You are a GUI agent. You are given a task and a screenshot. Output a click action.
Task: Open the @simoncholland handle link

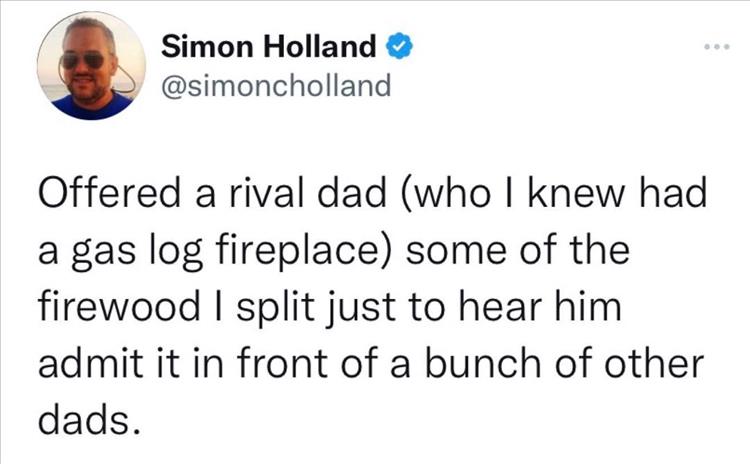(x=275, y=85)
